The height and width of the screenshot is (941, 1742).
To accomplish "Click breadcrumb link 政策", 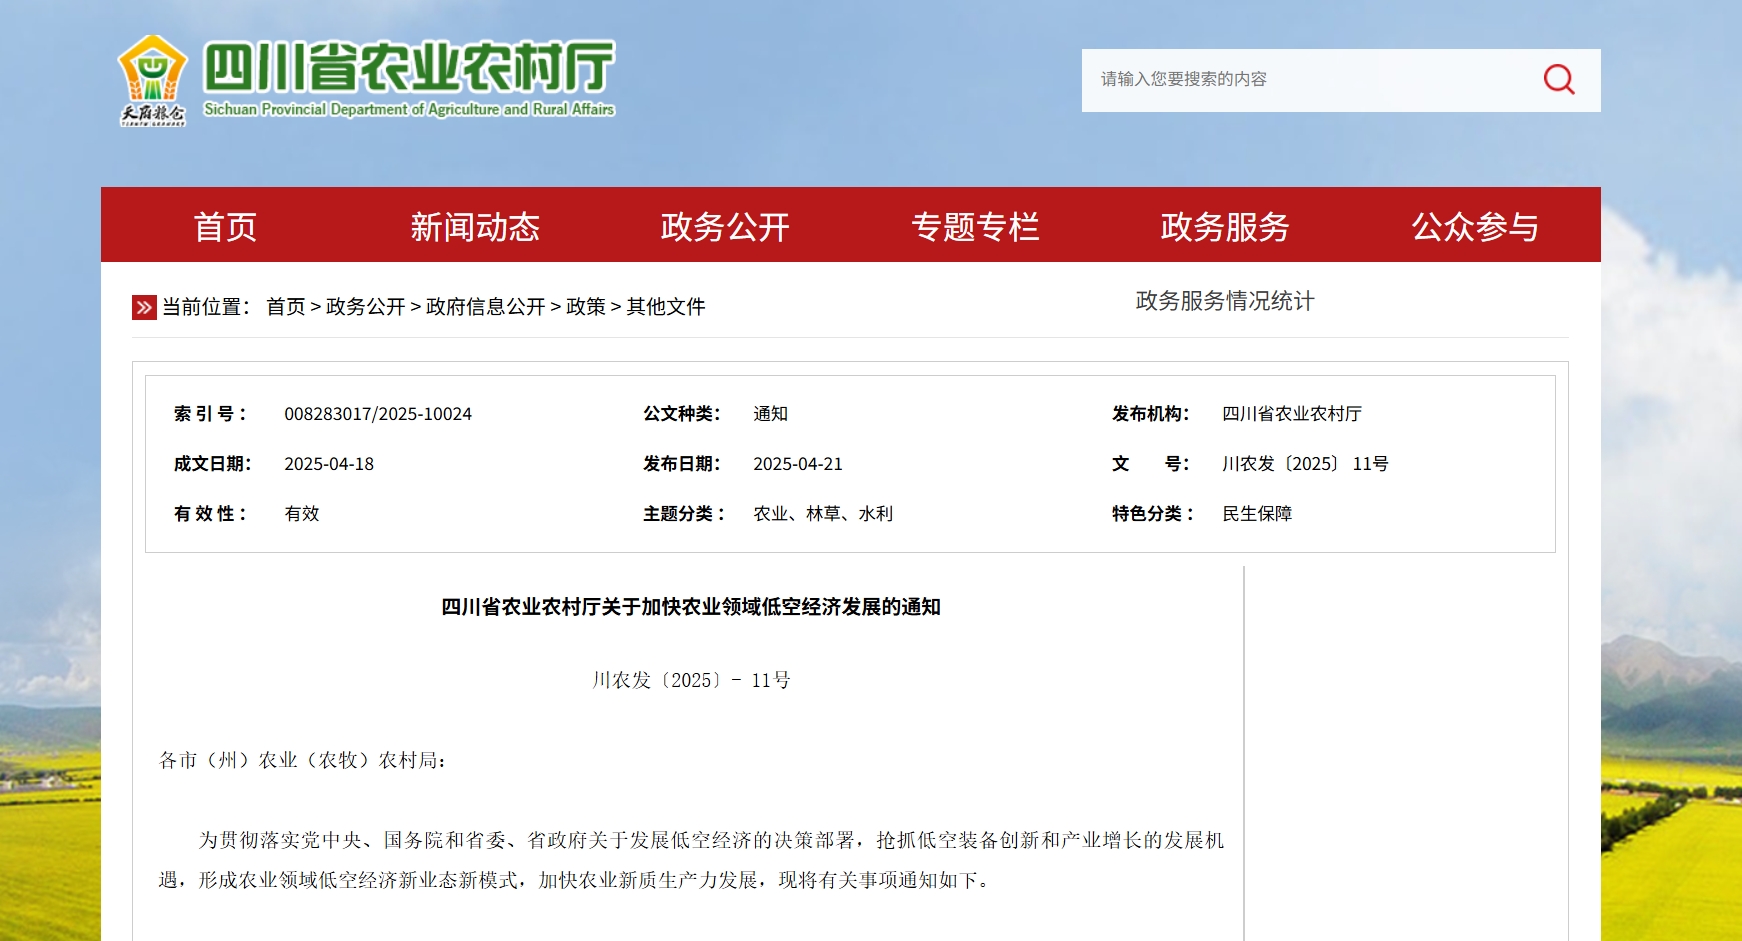I will pyautogui.click(x=585, y=307).
